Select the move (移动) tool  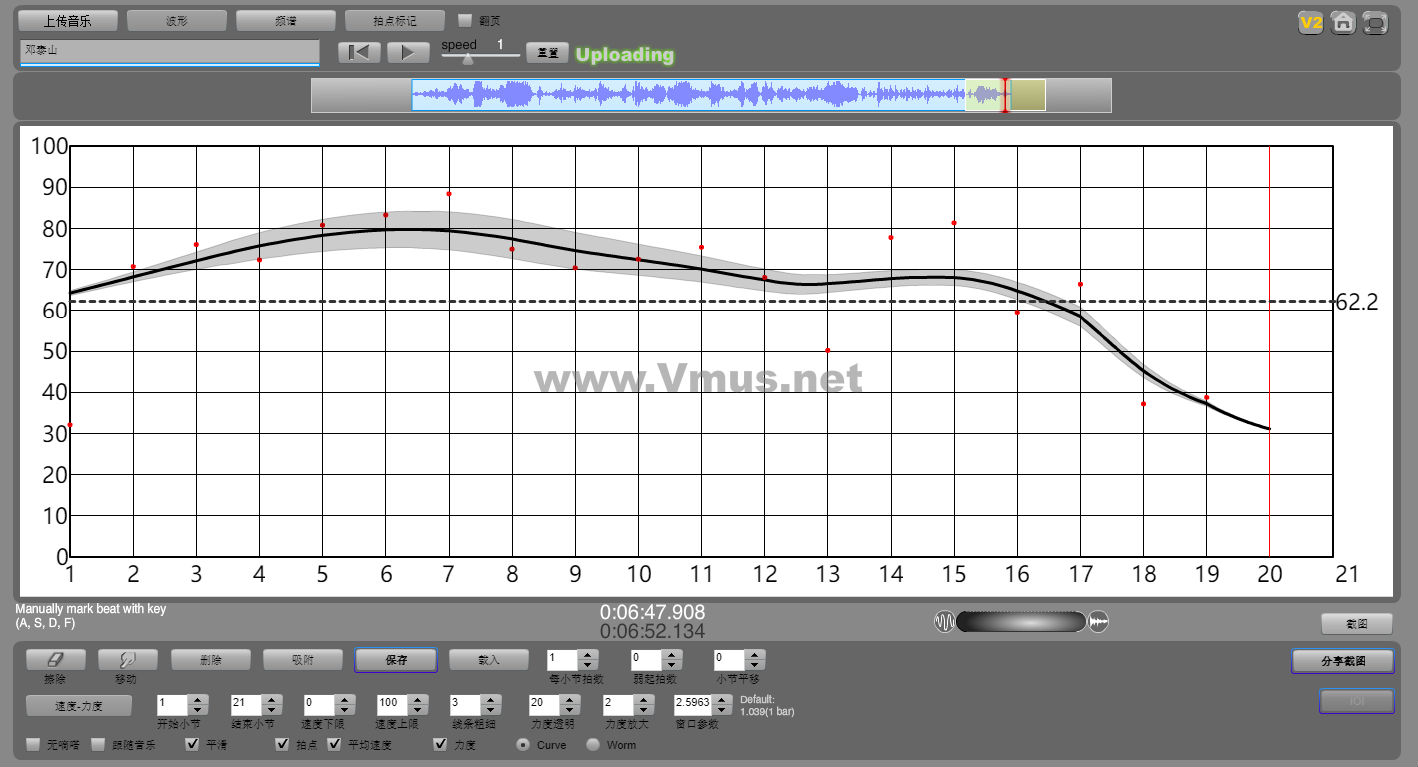tap(127, 660)
